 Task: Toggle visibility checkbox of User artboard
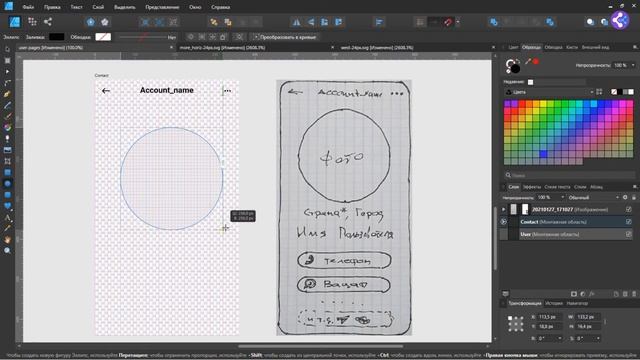(629, 234)
